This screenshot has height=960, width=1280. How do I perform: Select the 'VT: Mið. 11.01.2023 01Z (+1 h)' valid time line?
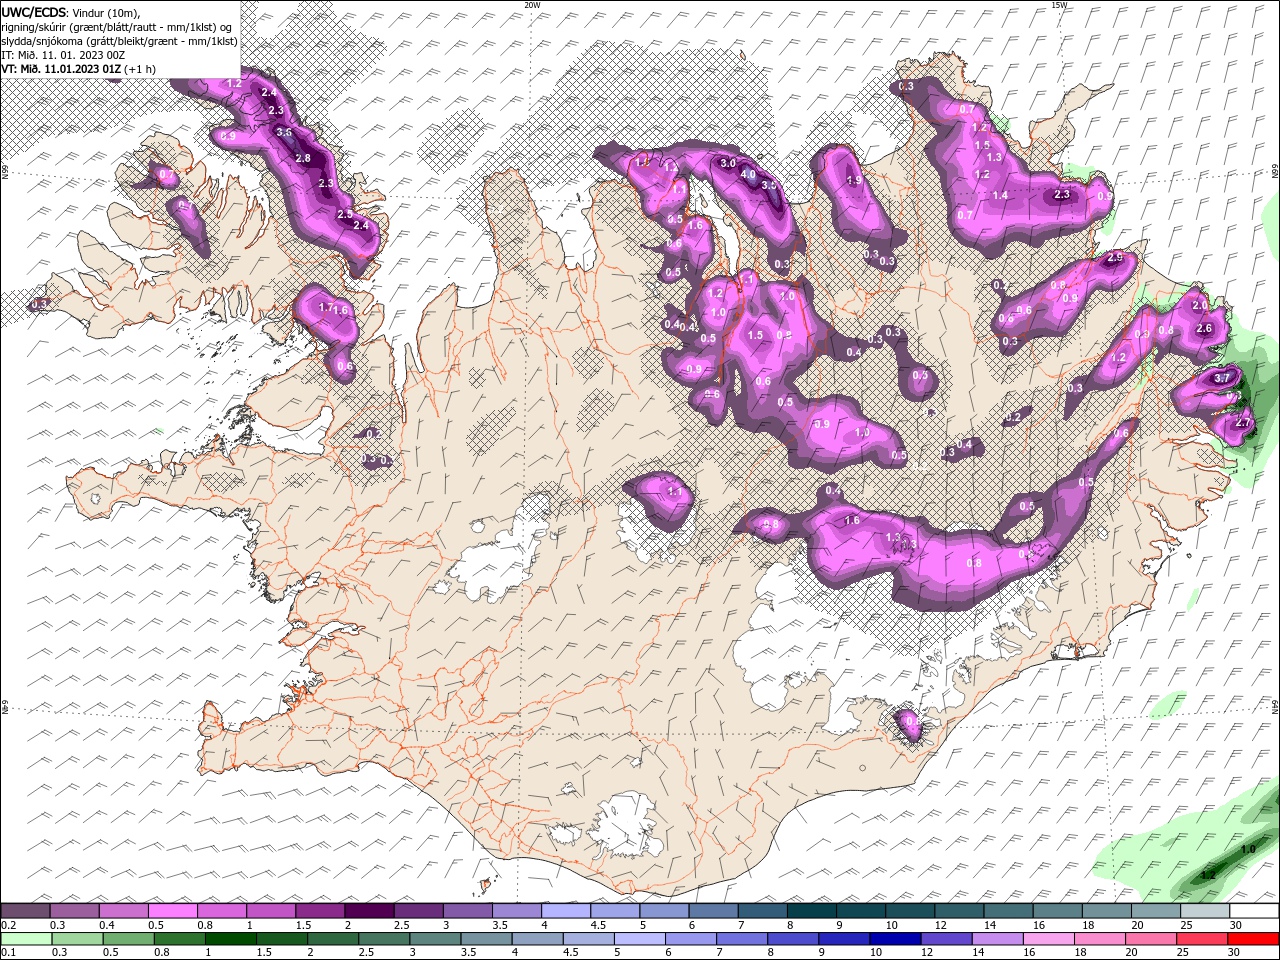79,69
